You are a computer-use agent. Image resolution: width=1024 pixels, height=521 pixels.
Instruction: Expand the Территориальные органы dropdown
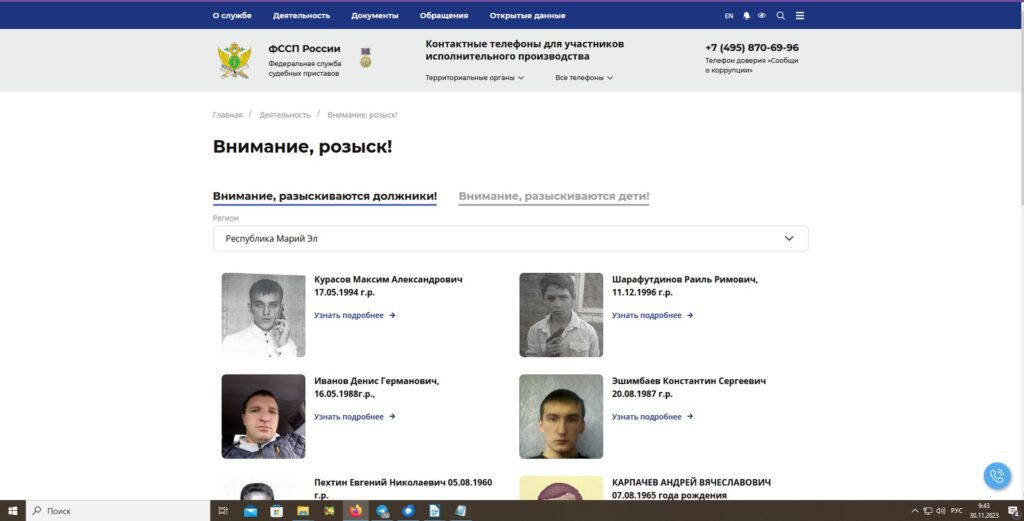pyautogui.click(x=475, y=78)
